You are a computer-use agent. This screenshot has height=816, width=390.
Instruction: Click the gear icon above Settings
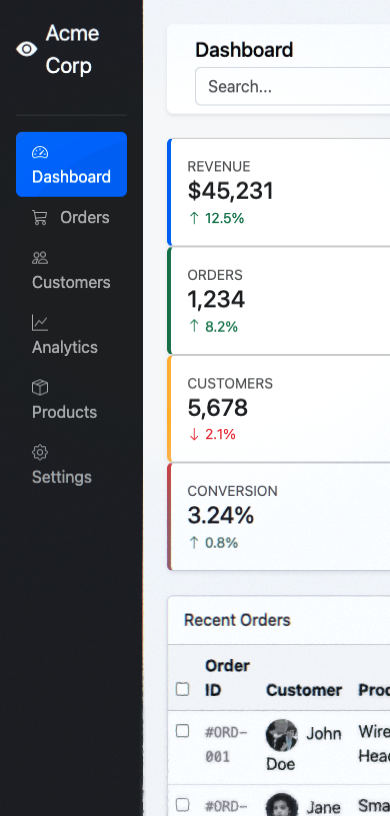pos(40,452)
